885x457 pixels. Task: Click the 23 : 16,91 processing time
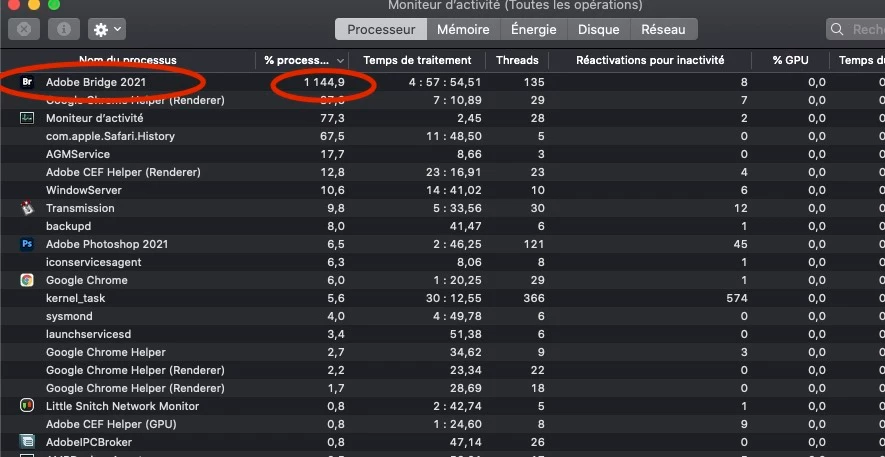(454, 172)
